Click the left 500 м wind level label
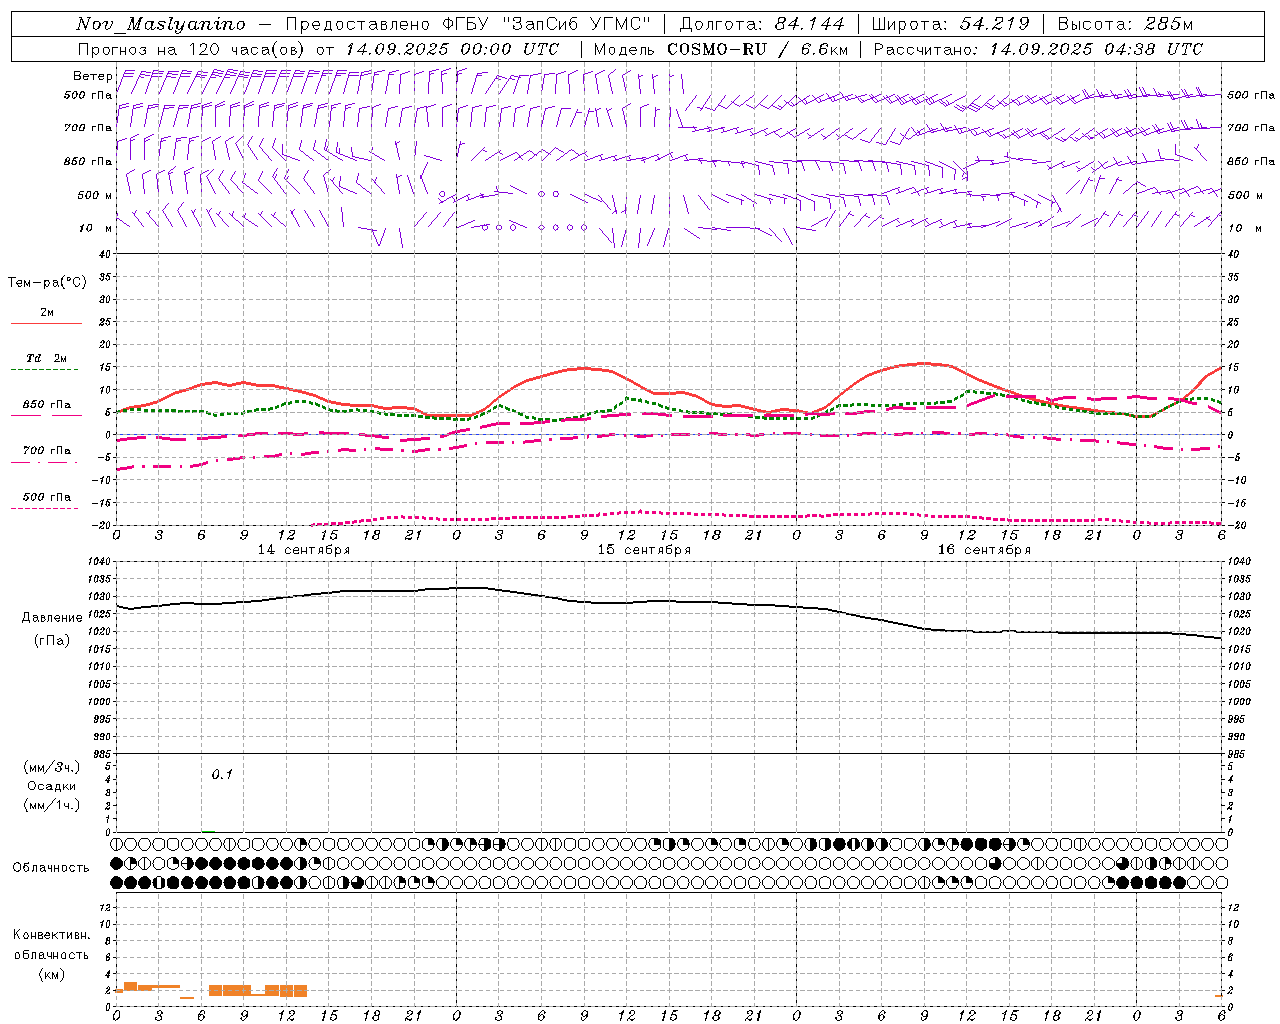The image size is (1280, 1024). pos(95,195)
